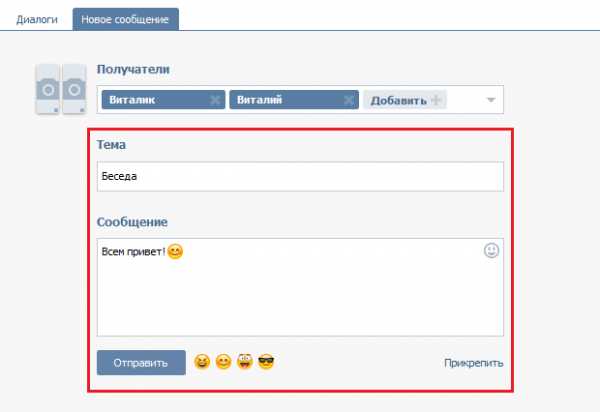Remove recipient Виталий with the x icon
600x412 pixels.
349,100
